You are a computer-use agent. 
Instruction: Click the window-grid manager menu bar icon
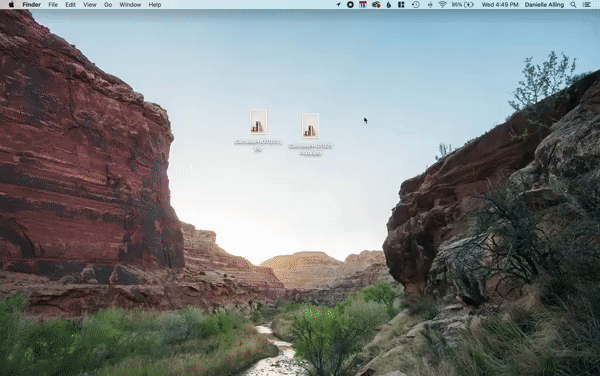[x=401, y=5]
